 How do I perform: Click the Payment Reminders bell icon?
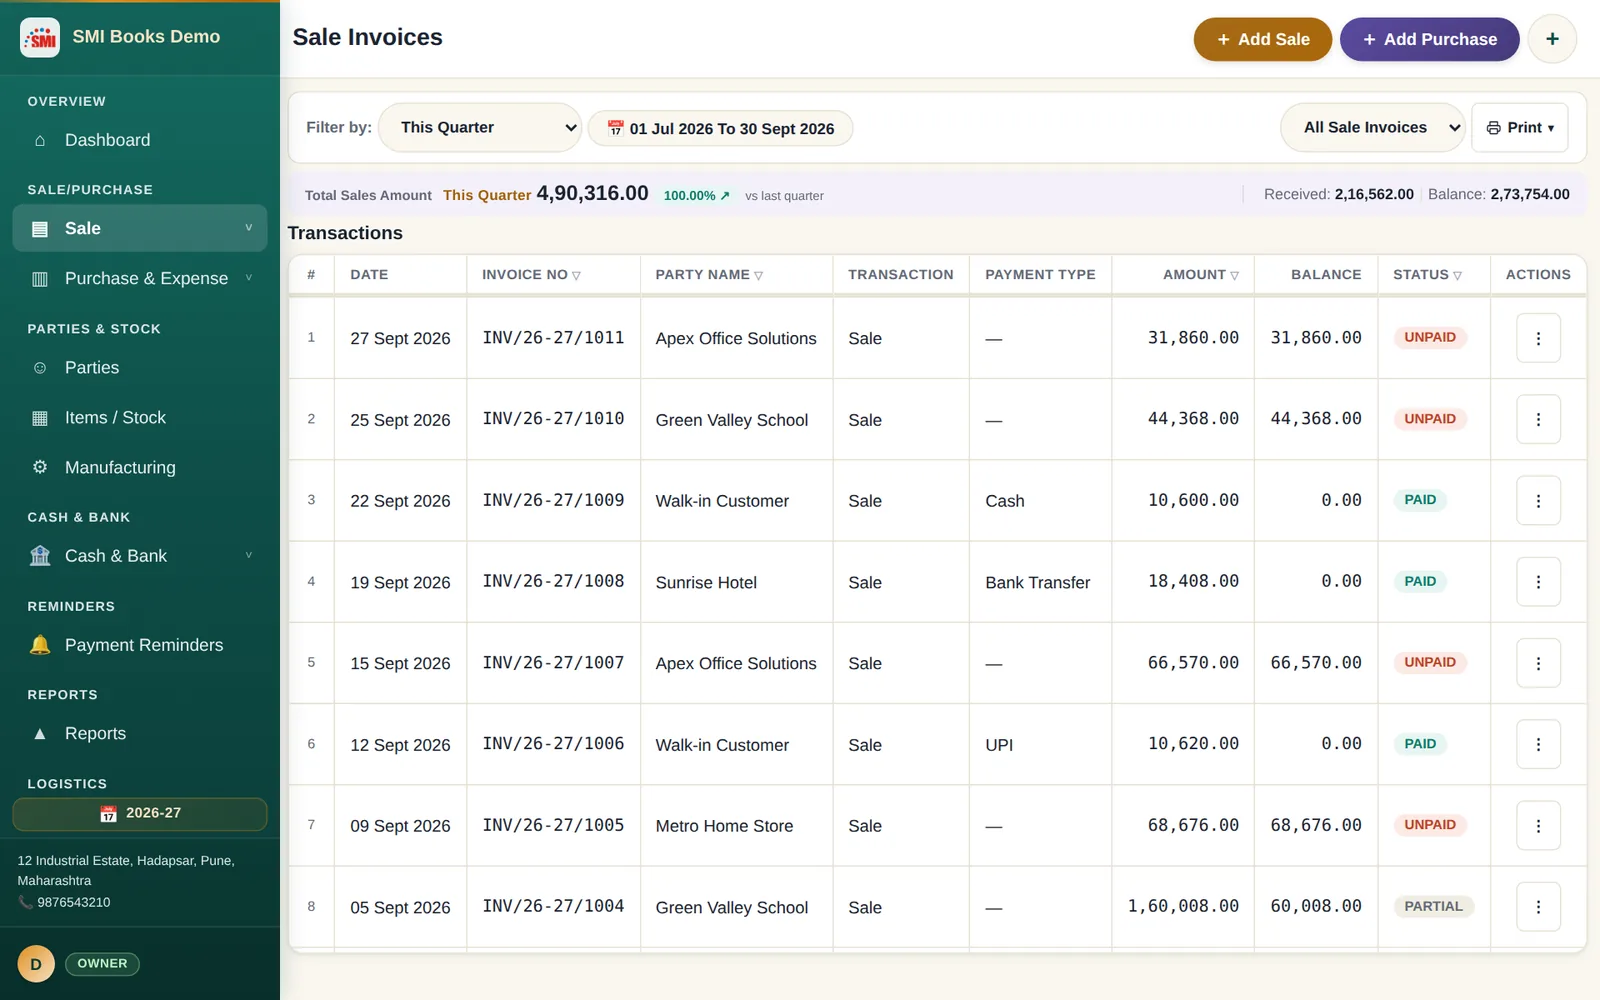(x=40, y=645)
